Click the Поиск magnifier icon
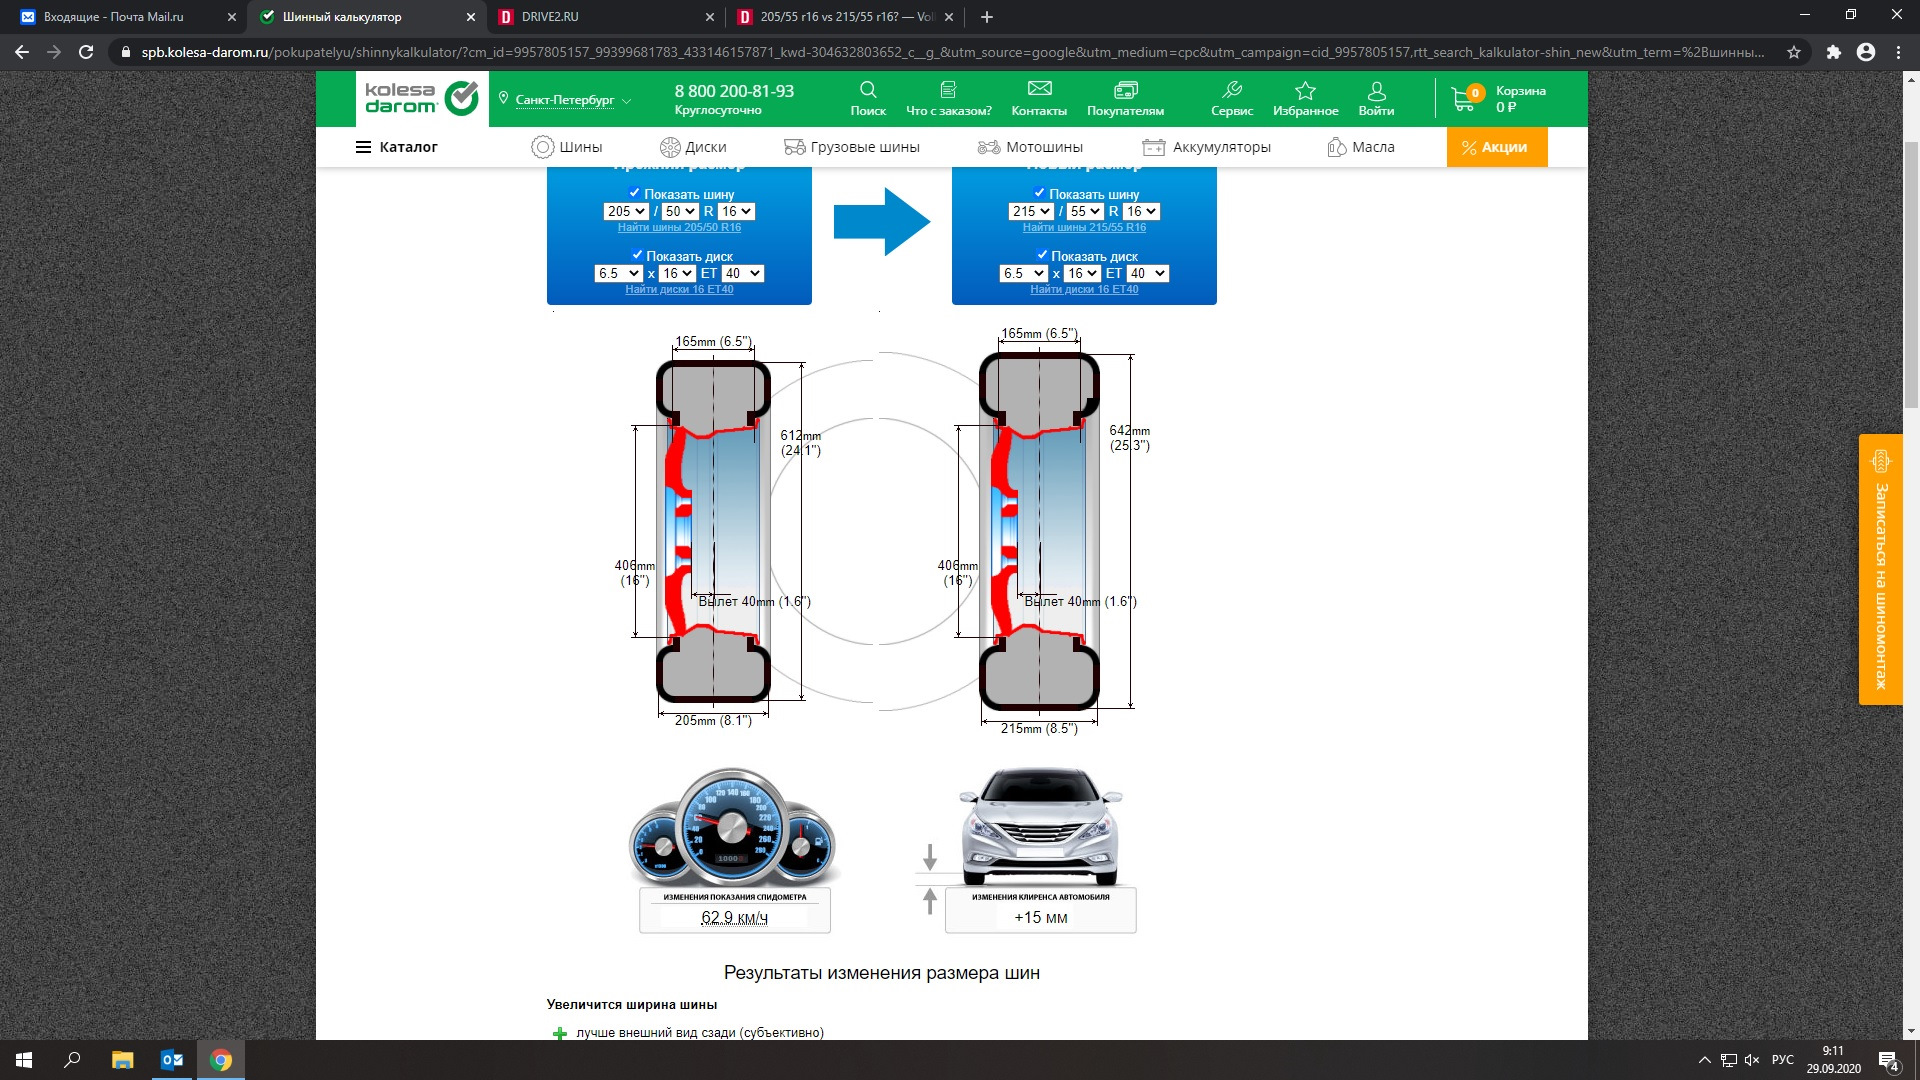 coord(867,90)
